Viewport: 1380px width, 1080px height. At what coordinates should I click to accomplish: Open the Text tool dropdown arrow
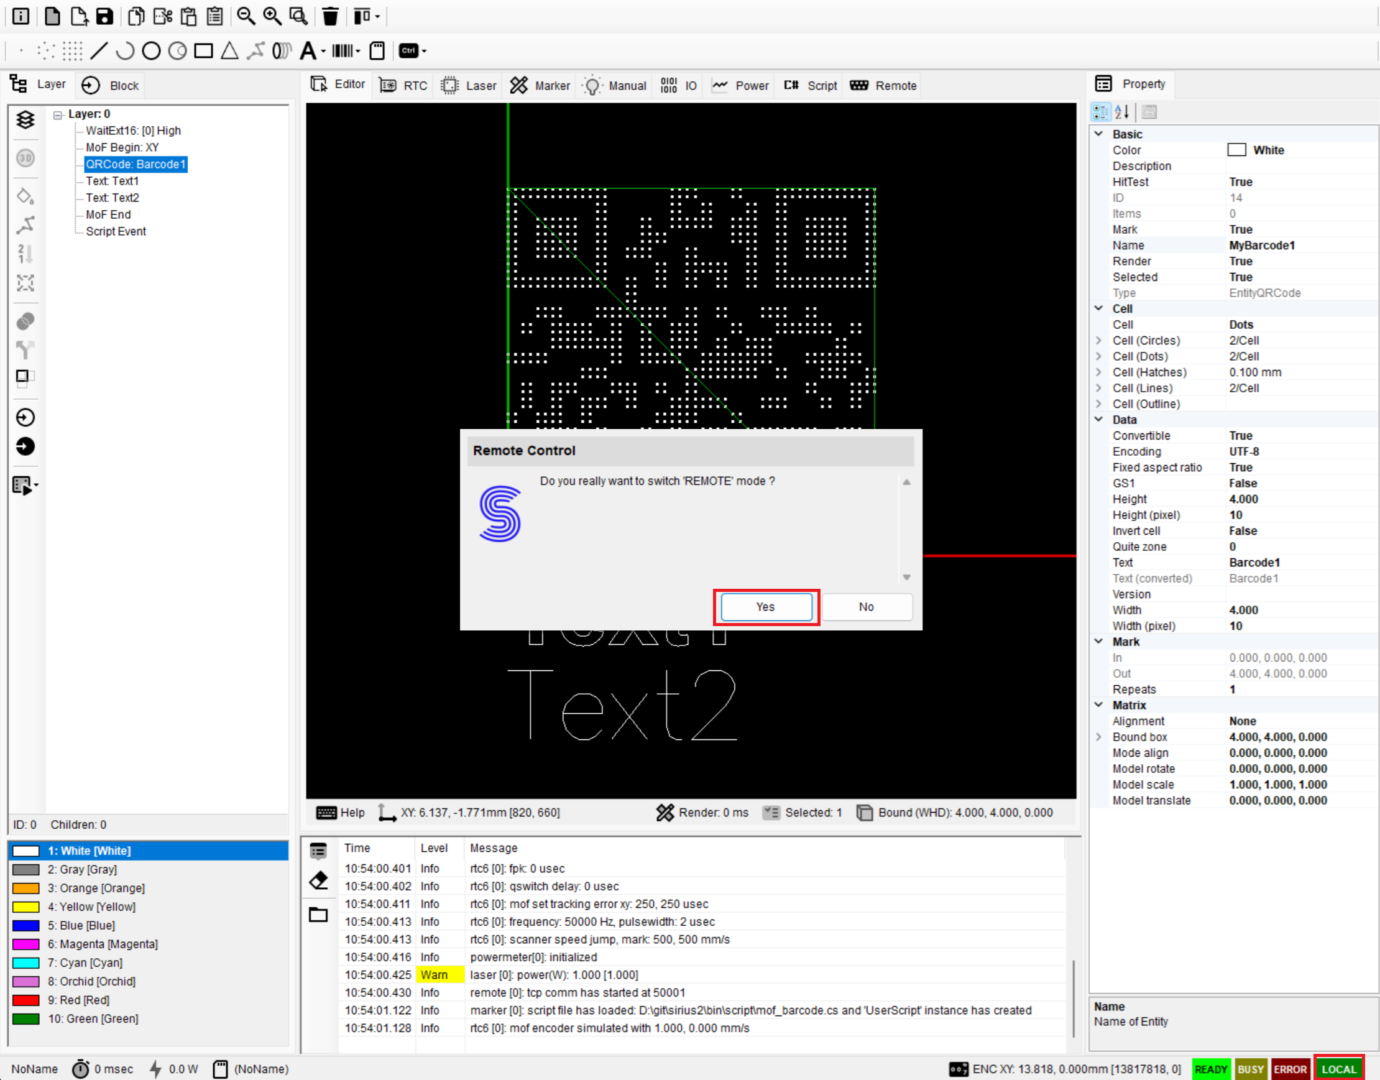pos(323,51)
